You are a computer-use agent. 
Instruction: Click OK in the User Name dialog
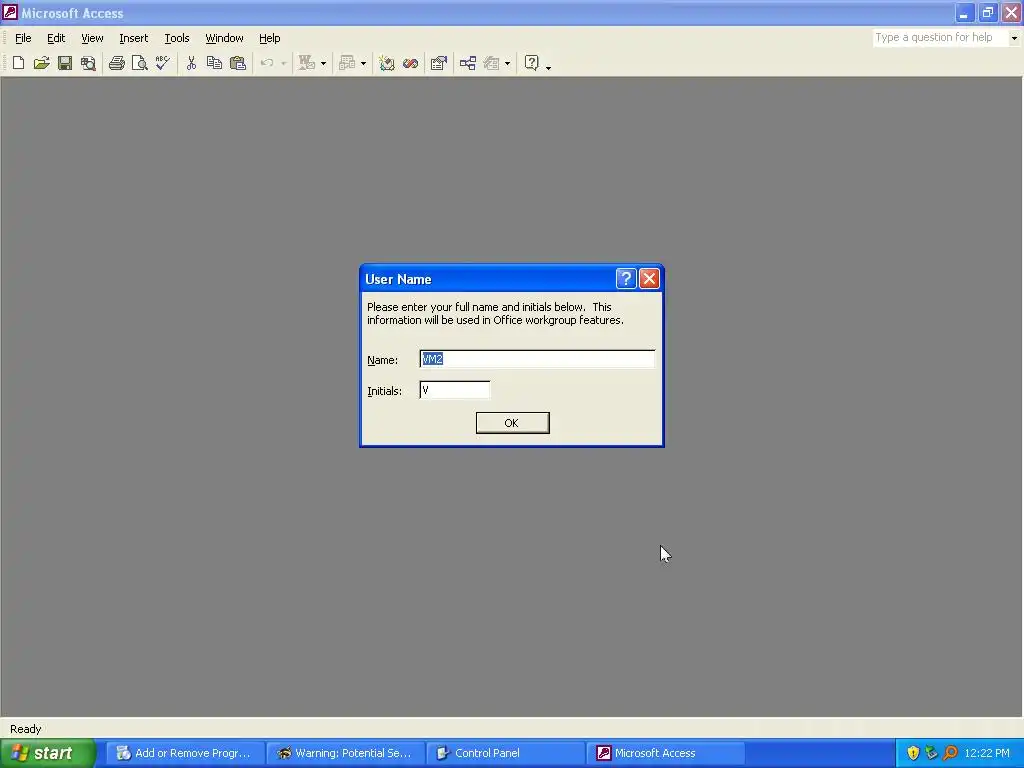512,423
